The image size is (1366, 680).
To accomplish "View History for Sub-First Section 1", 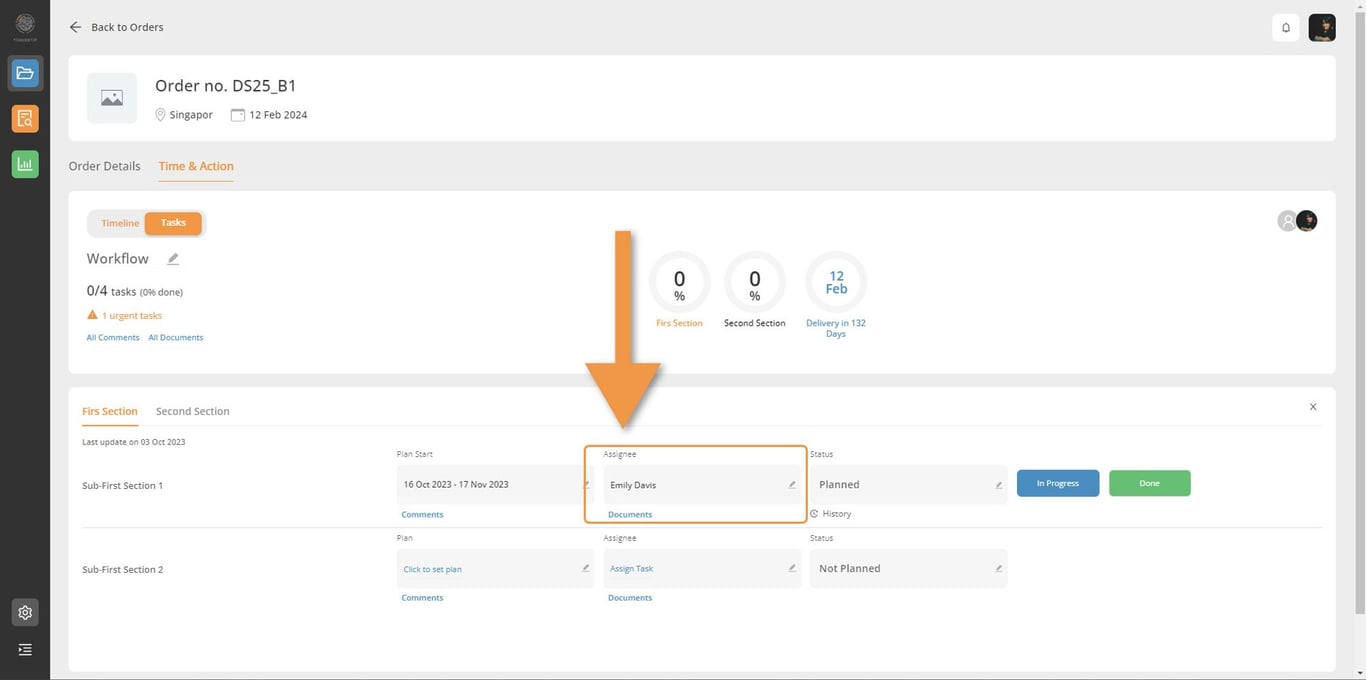I will click(831, 514).
